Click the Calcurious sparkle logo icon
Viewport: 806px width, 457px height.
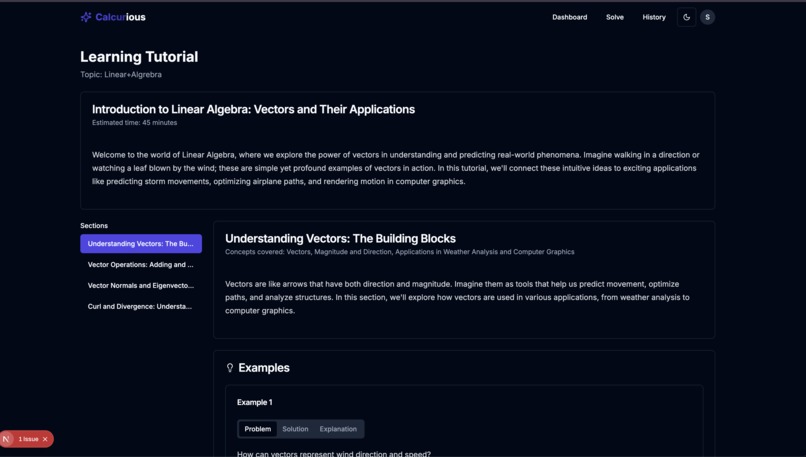point(86,17)
